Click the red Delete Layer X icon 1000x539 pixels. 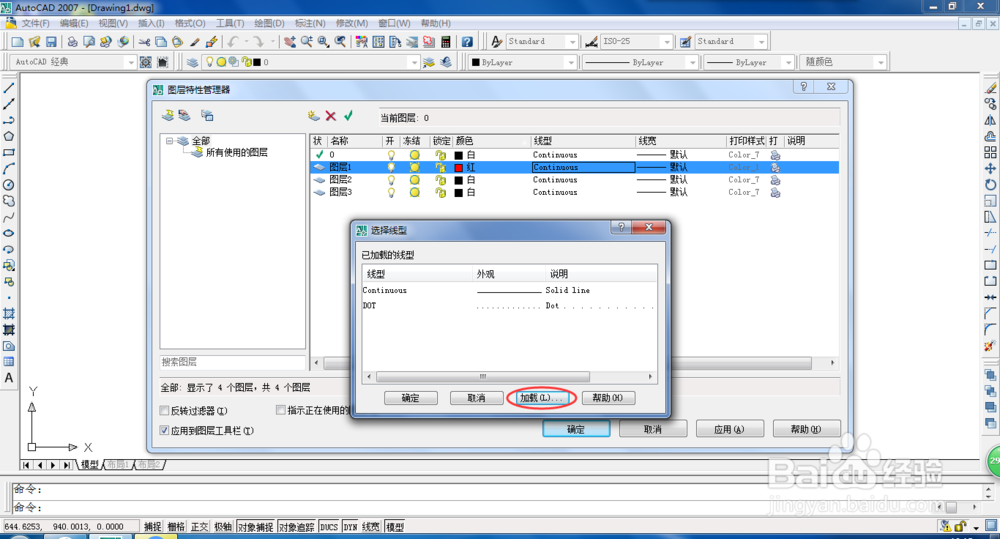coord(330,115)
